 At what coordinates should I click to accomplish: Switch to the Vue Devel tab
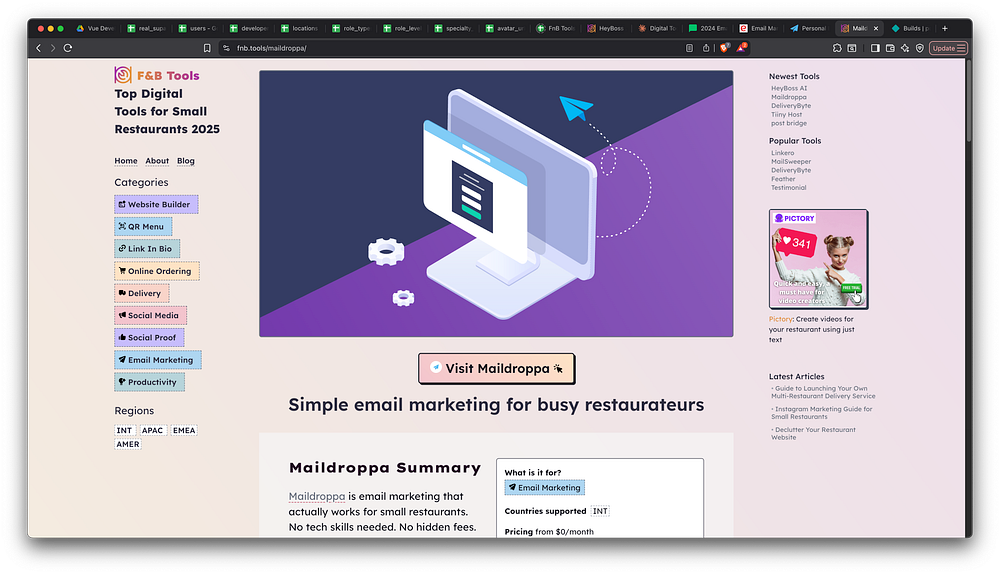click(x=96, y=28)
